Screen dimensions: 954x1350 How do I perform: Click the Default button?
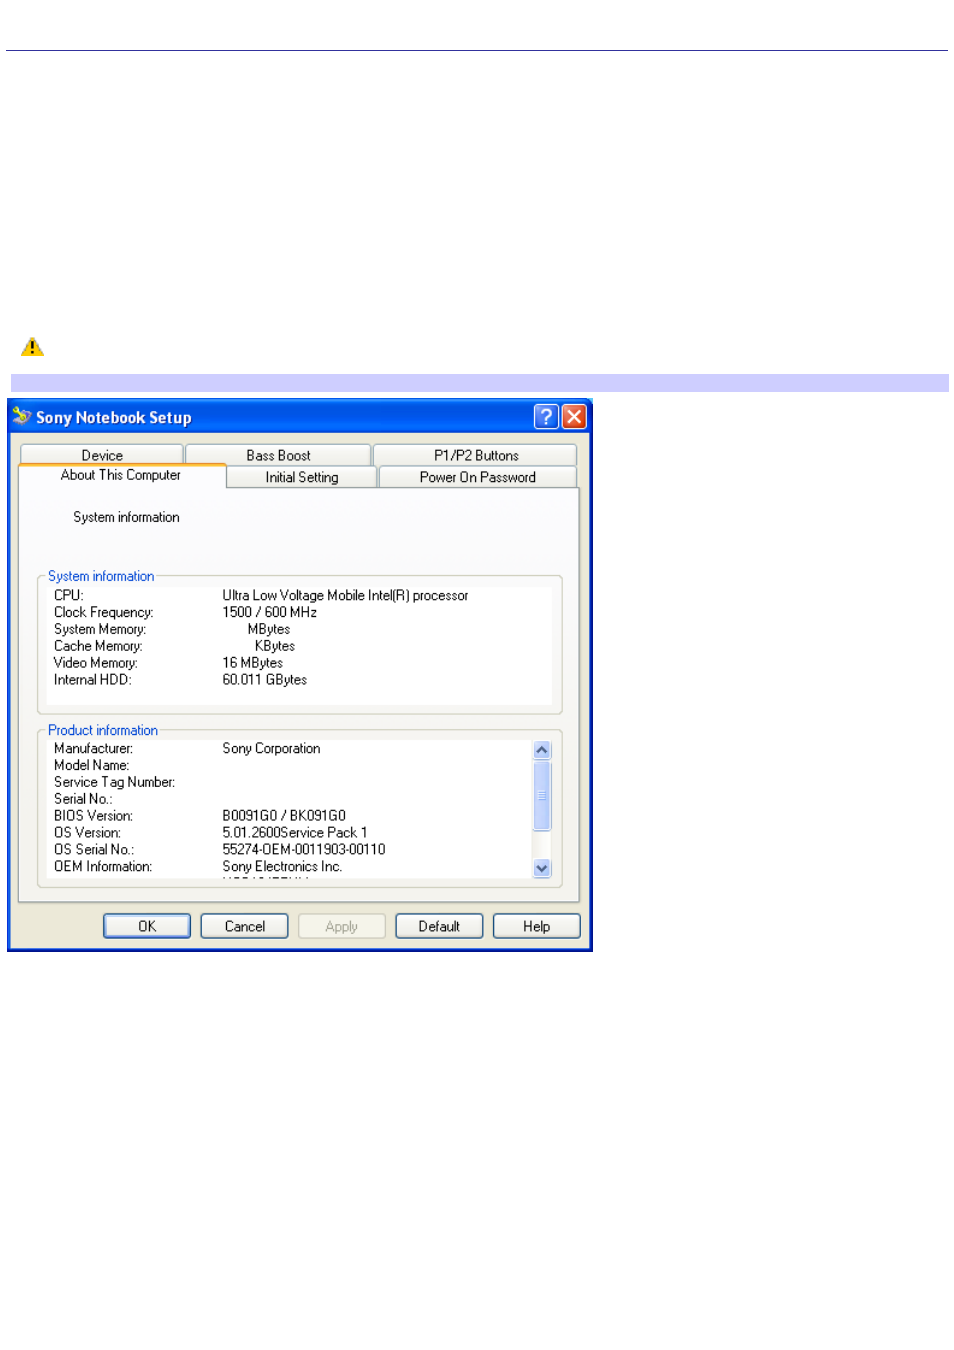[439, 926]
